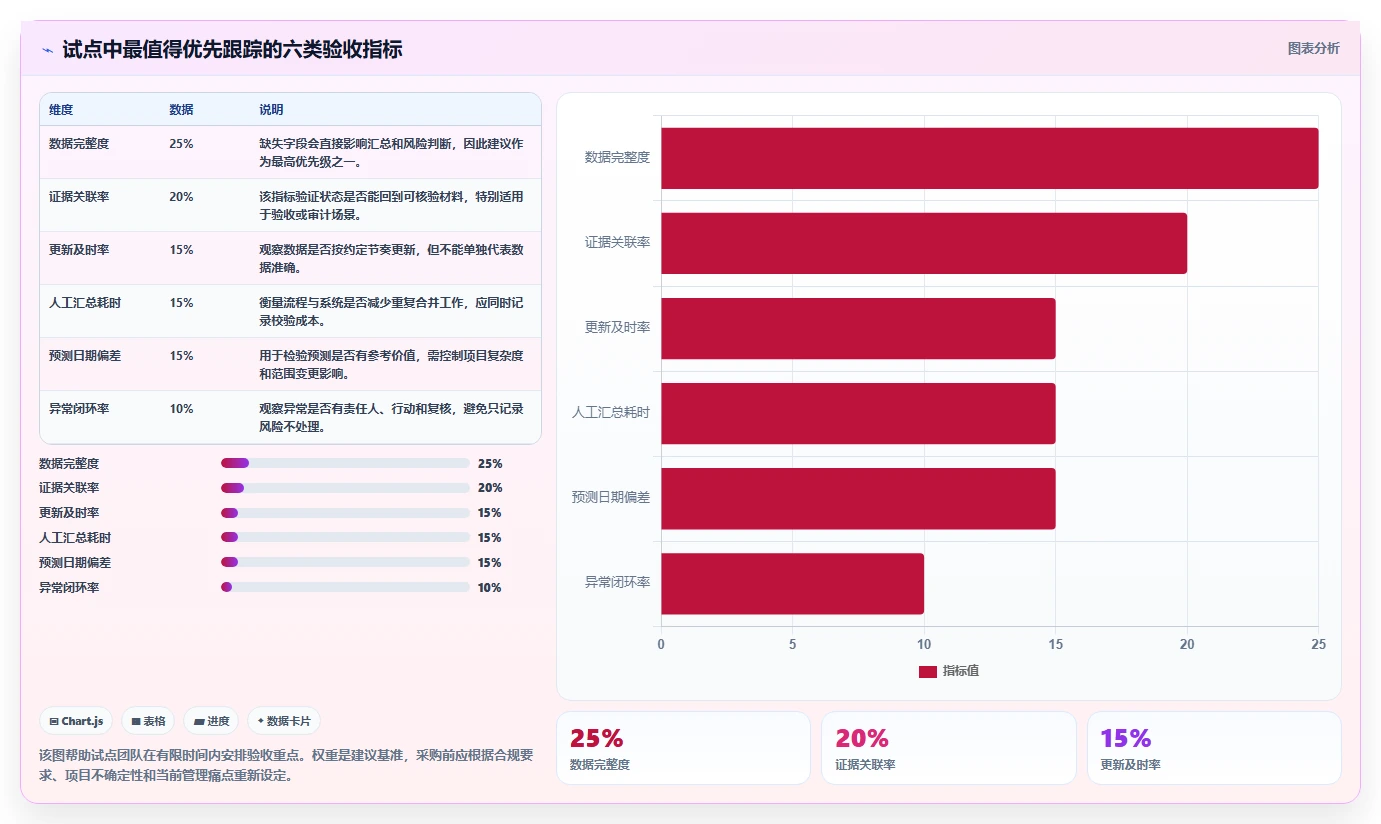Click the 指标值 legend label

(x=960, y=671)
